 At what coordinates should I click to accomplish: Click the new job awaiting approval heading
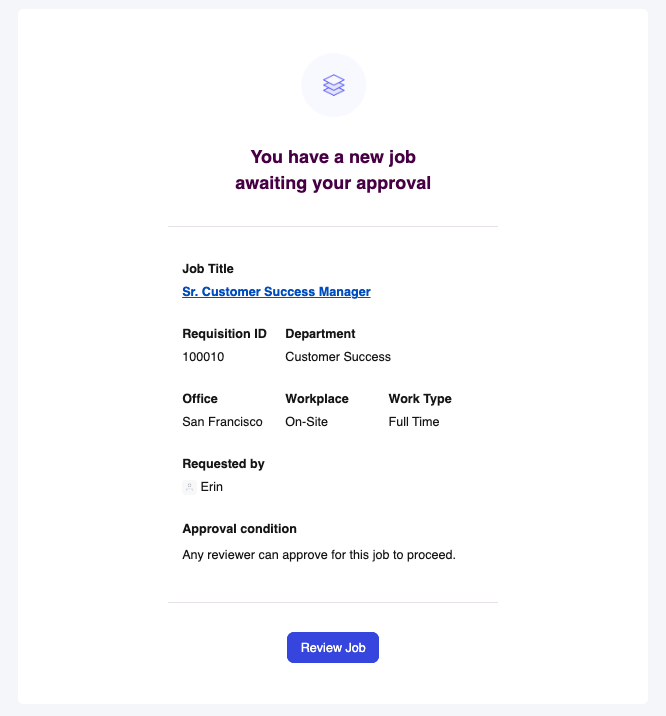pos(333,170)
